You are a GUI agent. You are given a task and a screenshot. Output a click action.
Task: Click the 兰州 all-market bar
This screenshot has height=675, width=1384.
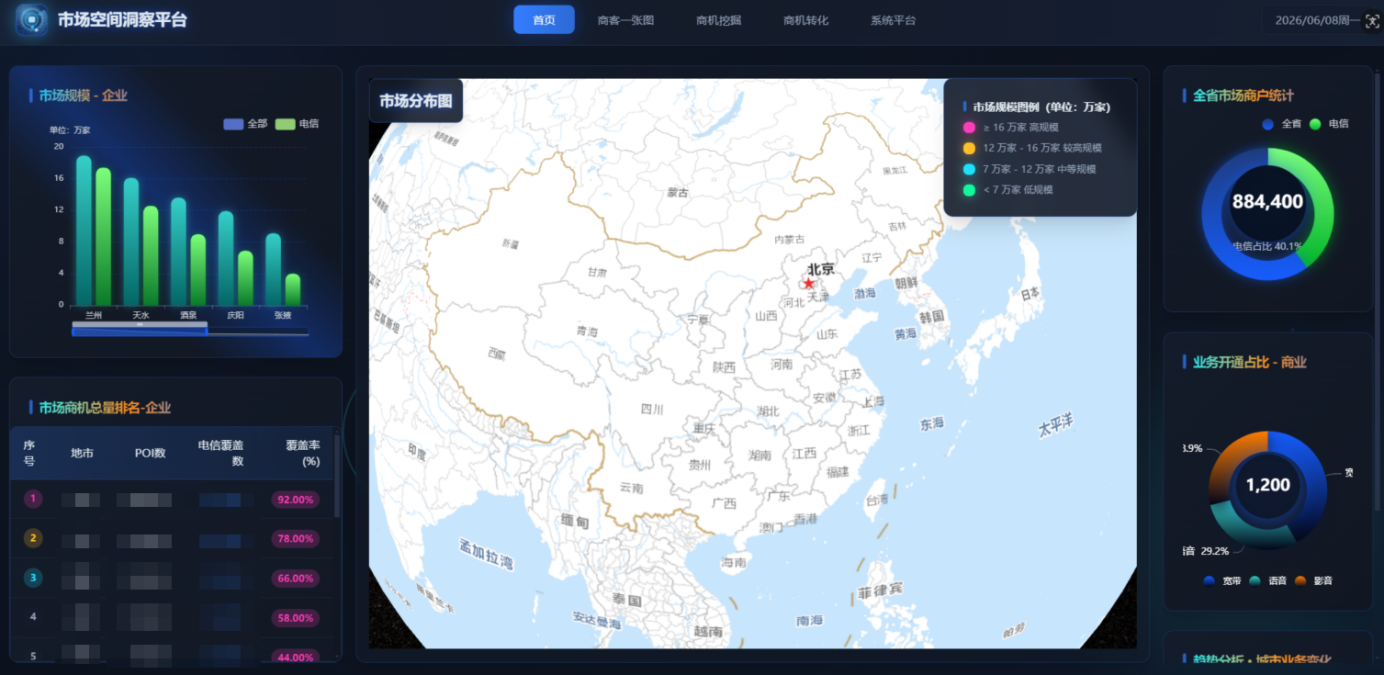(x=84, y=230)
